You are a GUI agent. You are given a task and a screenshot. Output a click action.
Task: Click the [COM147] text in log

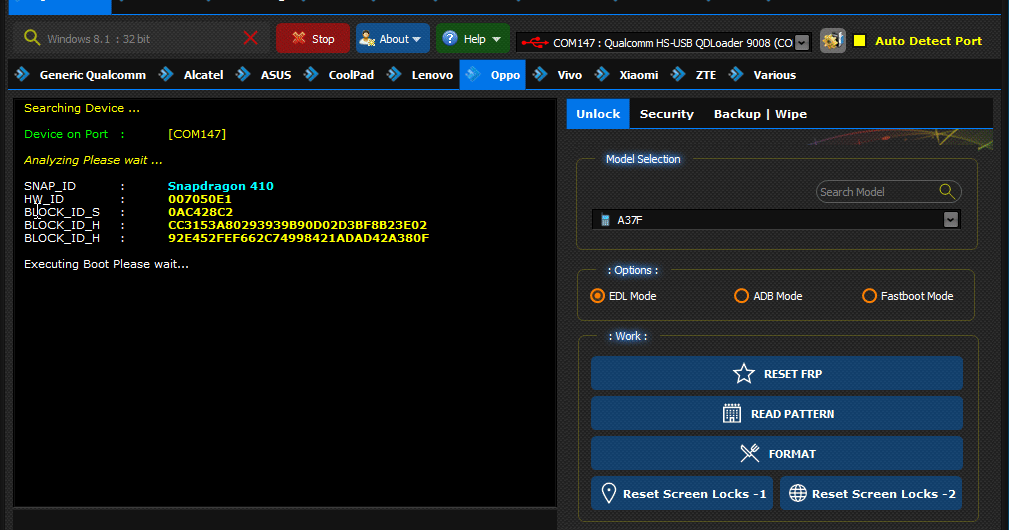197,134
